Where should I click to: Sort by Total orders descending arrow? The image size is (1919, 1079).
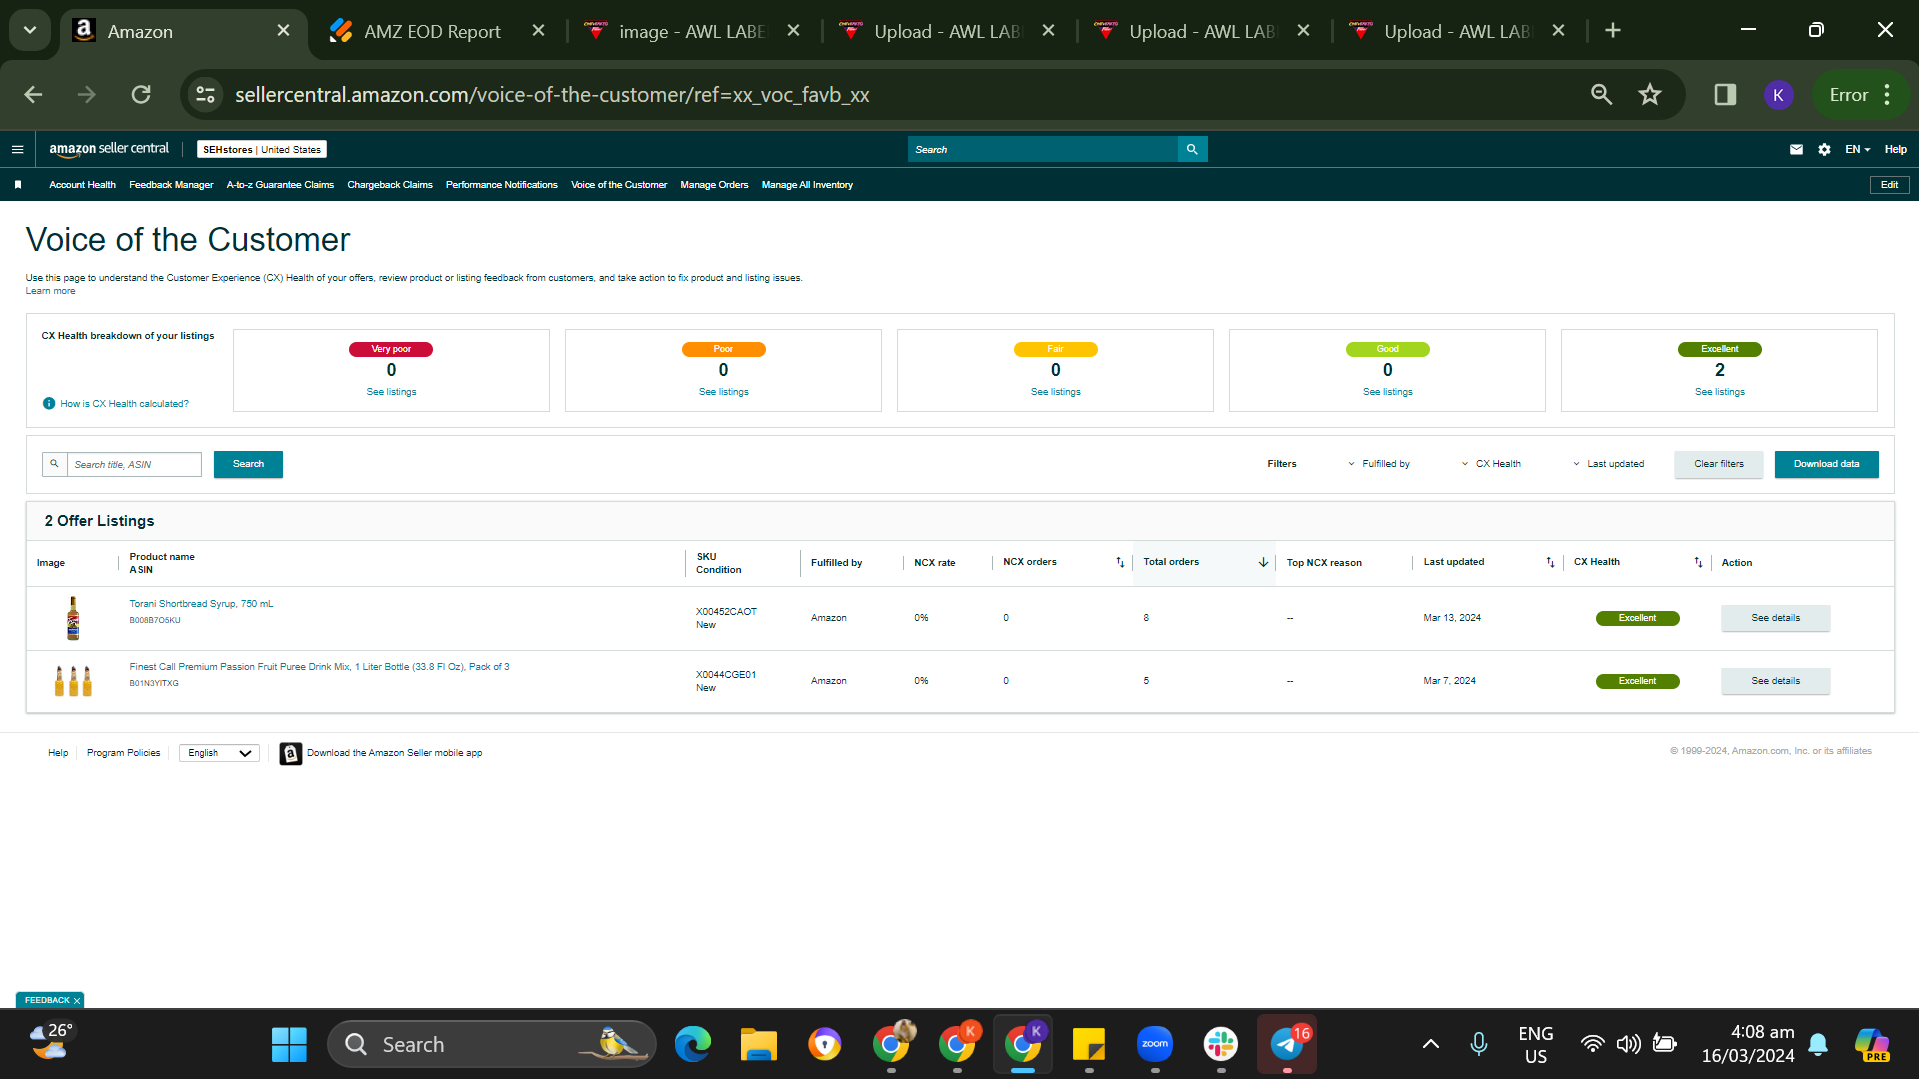click(x=1263, y=562)
